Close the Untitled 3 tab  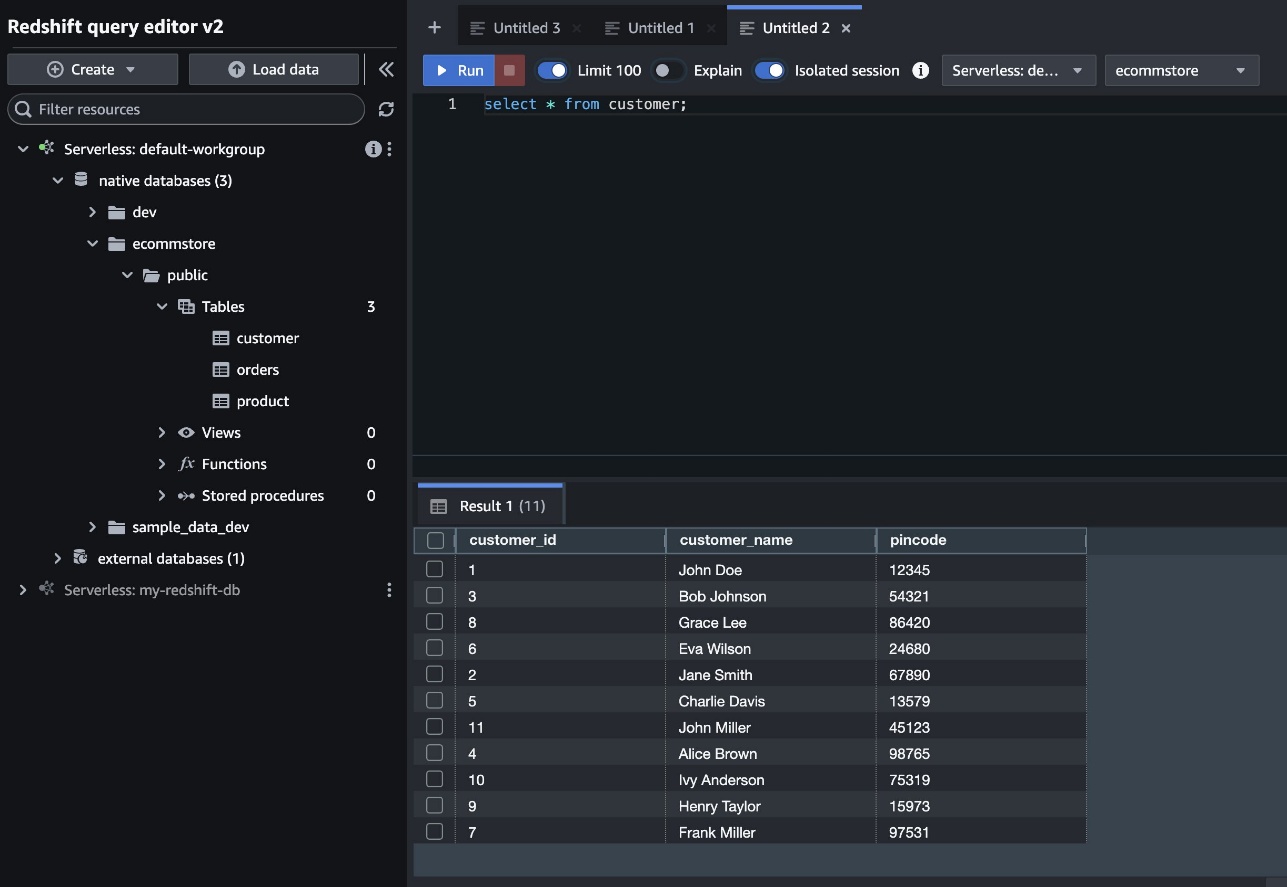coord(577,28)
